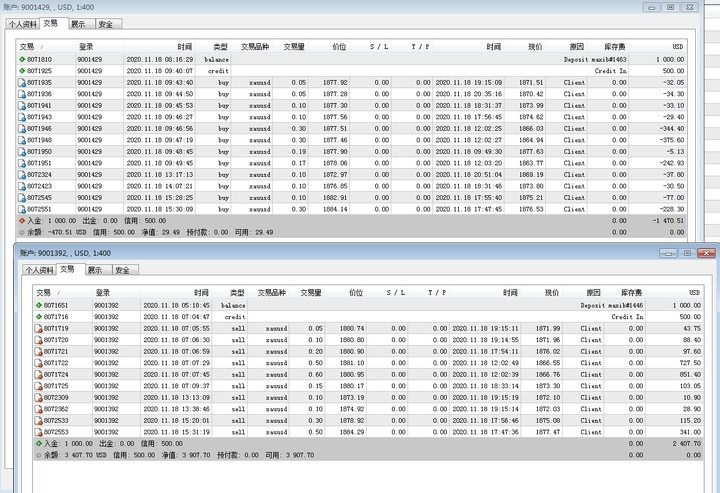Select order number 8072362 in account 9001392
The height and width of the screenshot is (493, 720).
click(x=56, y=409)
